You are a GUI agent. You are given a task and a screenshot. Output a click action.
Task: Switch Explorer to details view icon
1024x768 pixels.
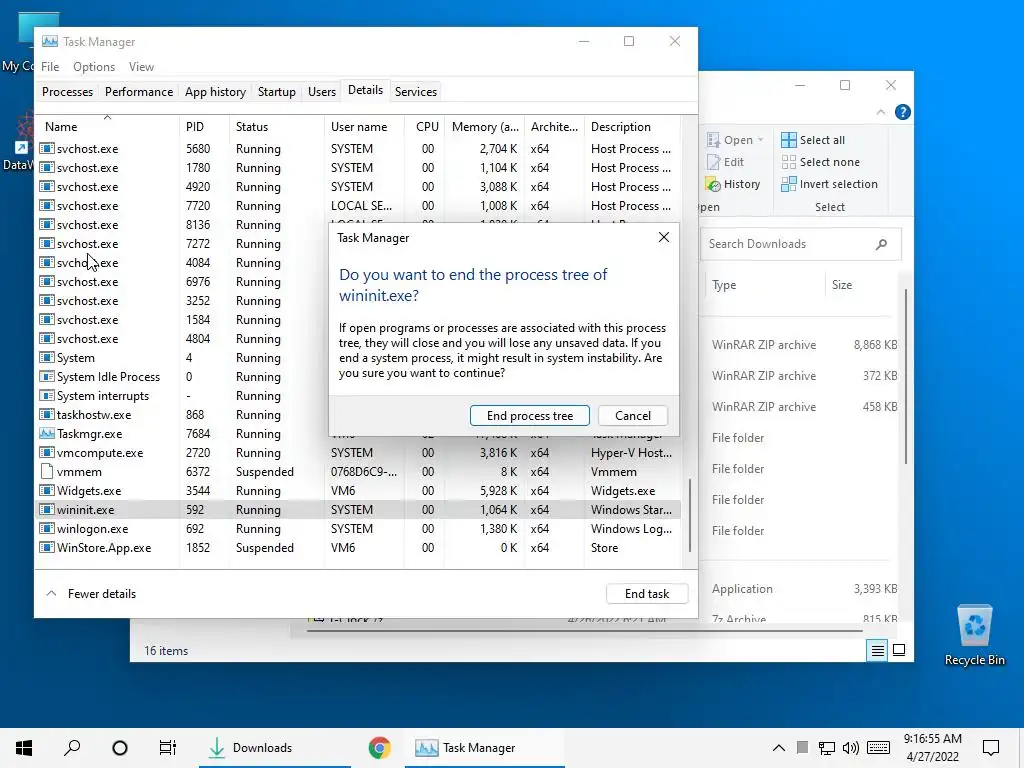(877, 650)
